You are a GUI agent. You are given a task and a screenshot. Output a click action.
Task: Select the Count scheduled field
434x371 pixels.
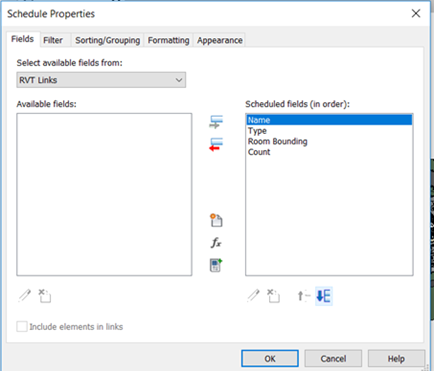pos(329,152)
